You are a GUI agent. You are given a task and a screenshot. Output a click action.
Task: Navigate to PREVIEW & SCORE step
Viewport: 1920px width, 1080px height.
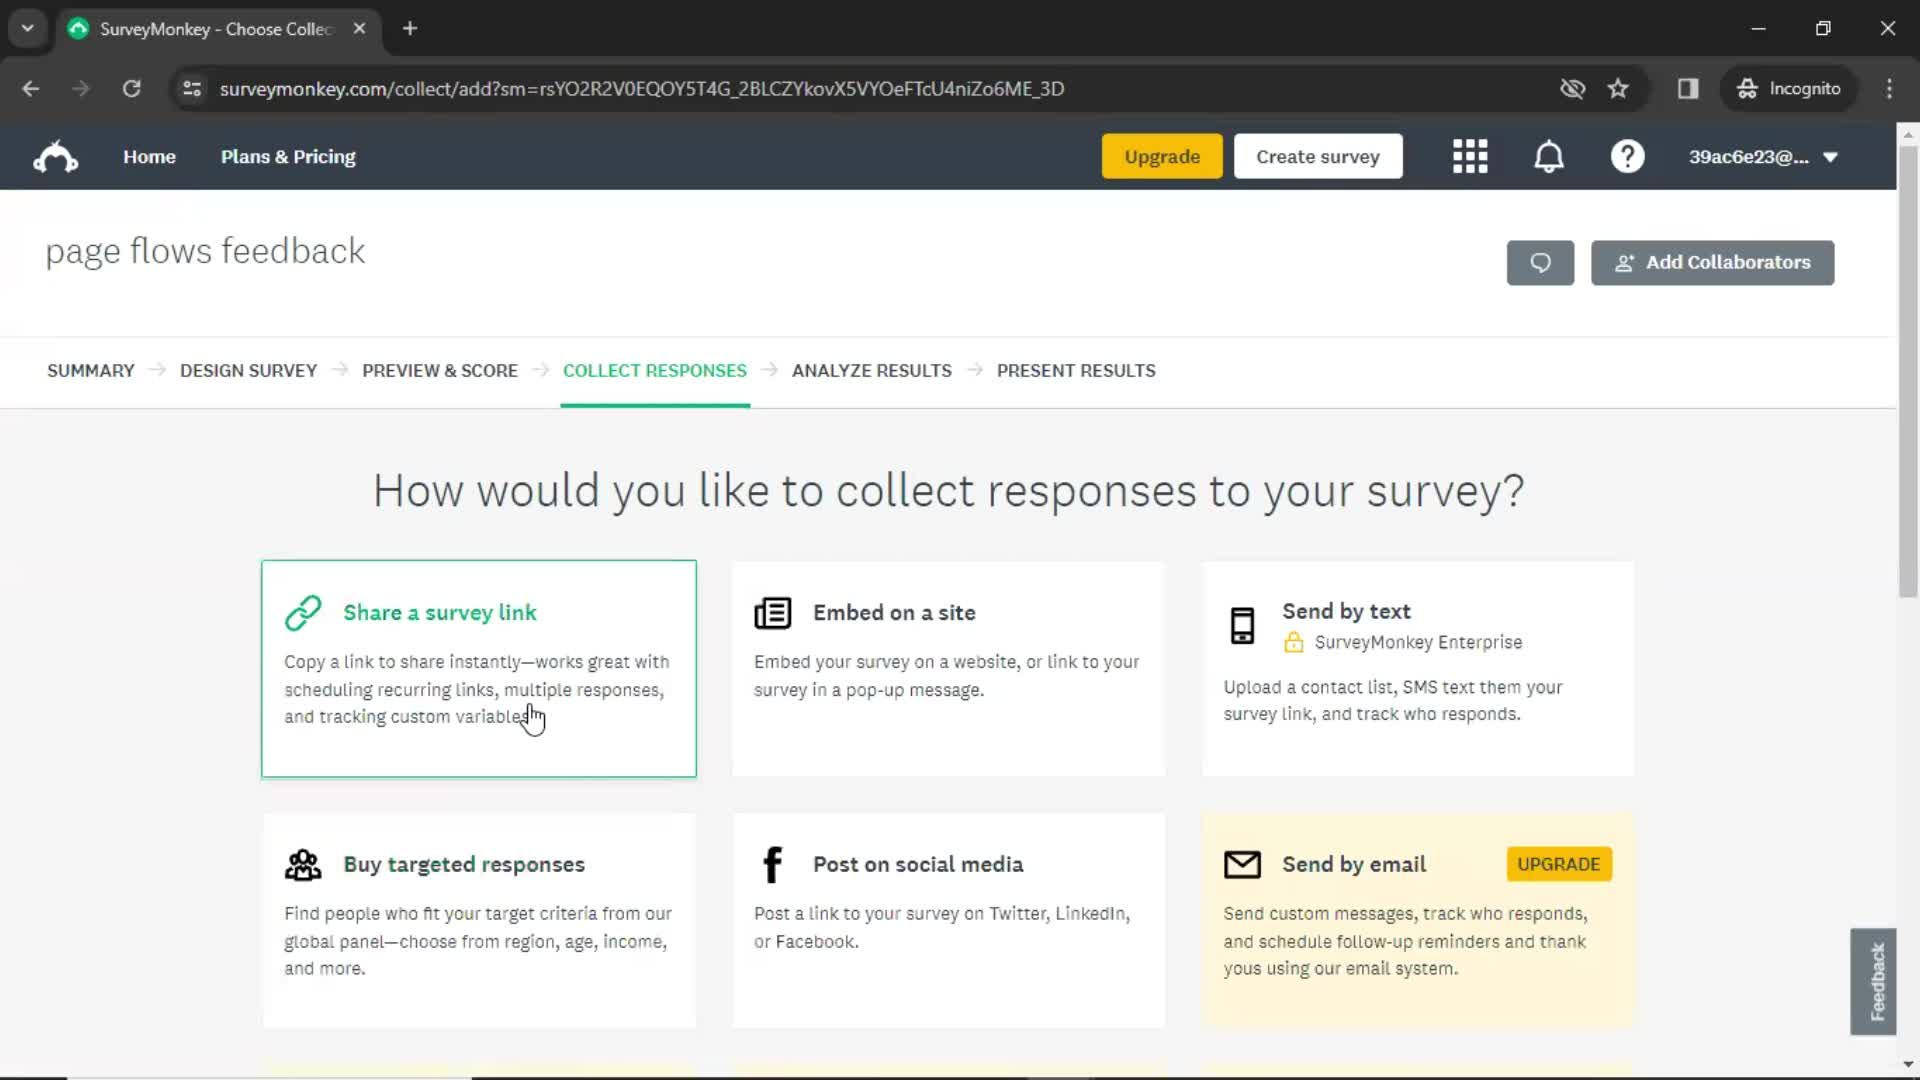tap(440, 371)
